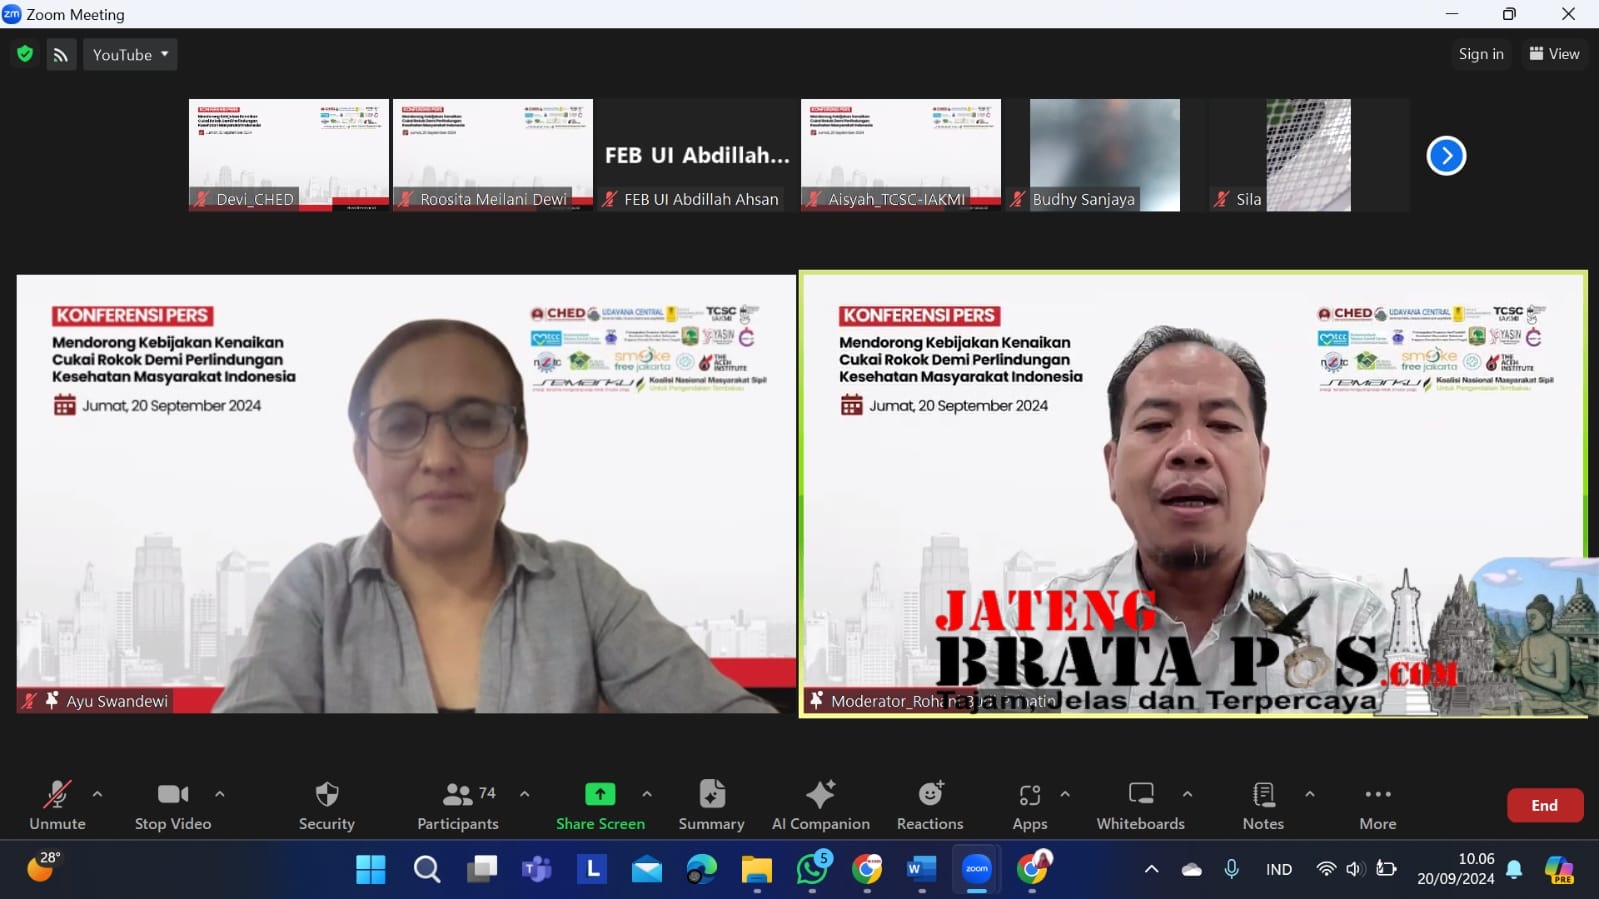Open the Security shield icon

tap(326, 795)
